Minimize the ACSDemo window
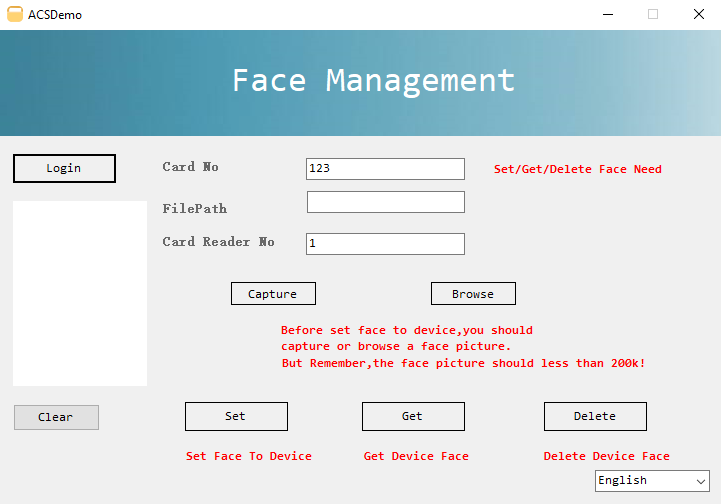The image size is (721, 504). (x=607, y=15)
